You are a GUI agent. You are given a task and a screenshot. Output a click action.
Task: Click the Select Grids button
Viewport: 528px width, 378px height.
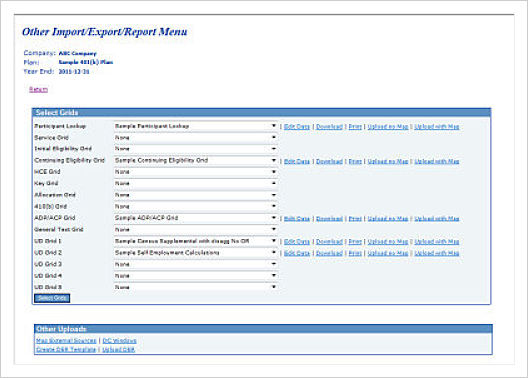point(52,298)
